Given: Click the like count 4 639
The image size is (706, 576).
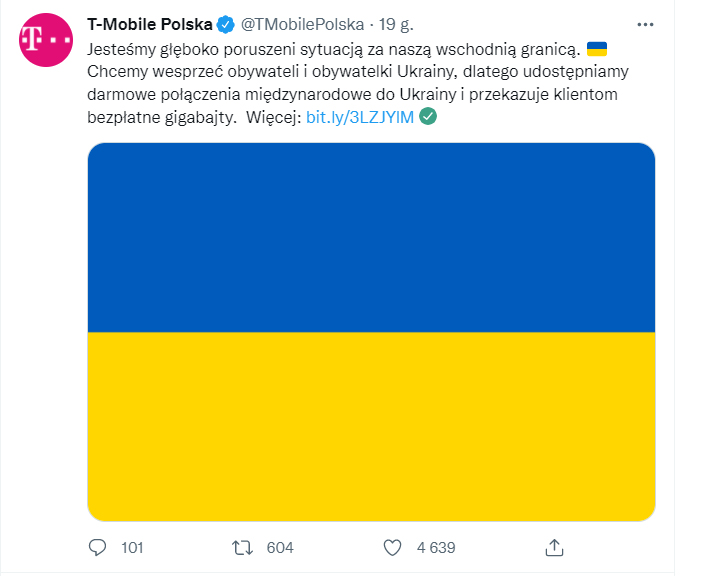Looking at the screenshot, I should (436, 547).
